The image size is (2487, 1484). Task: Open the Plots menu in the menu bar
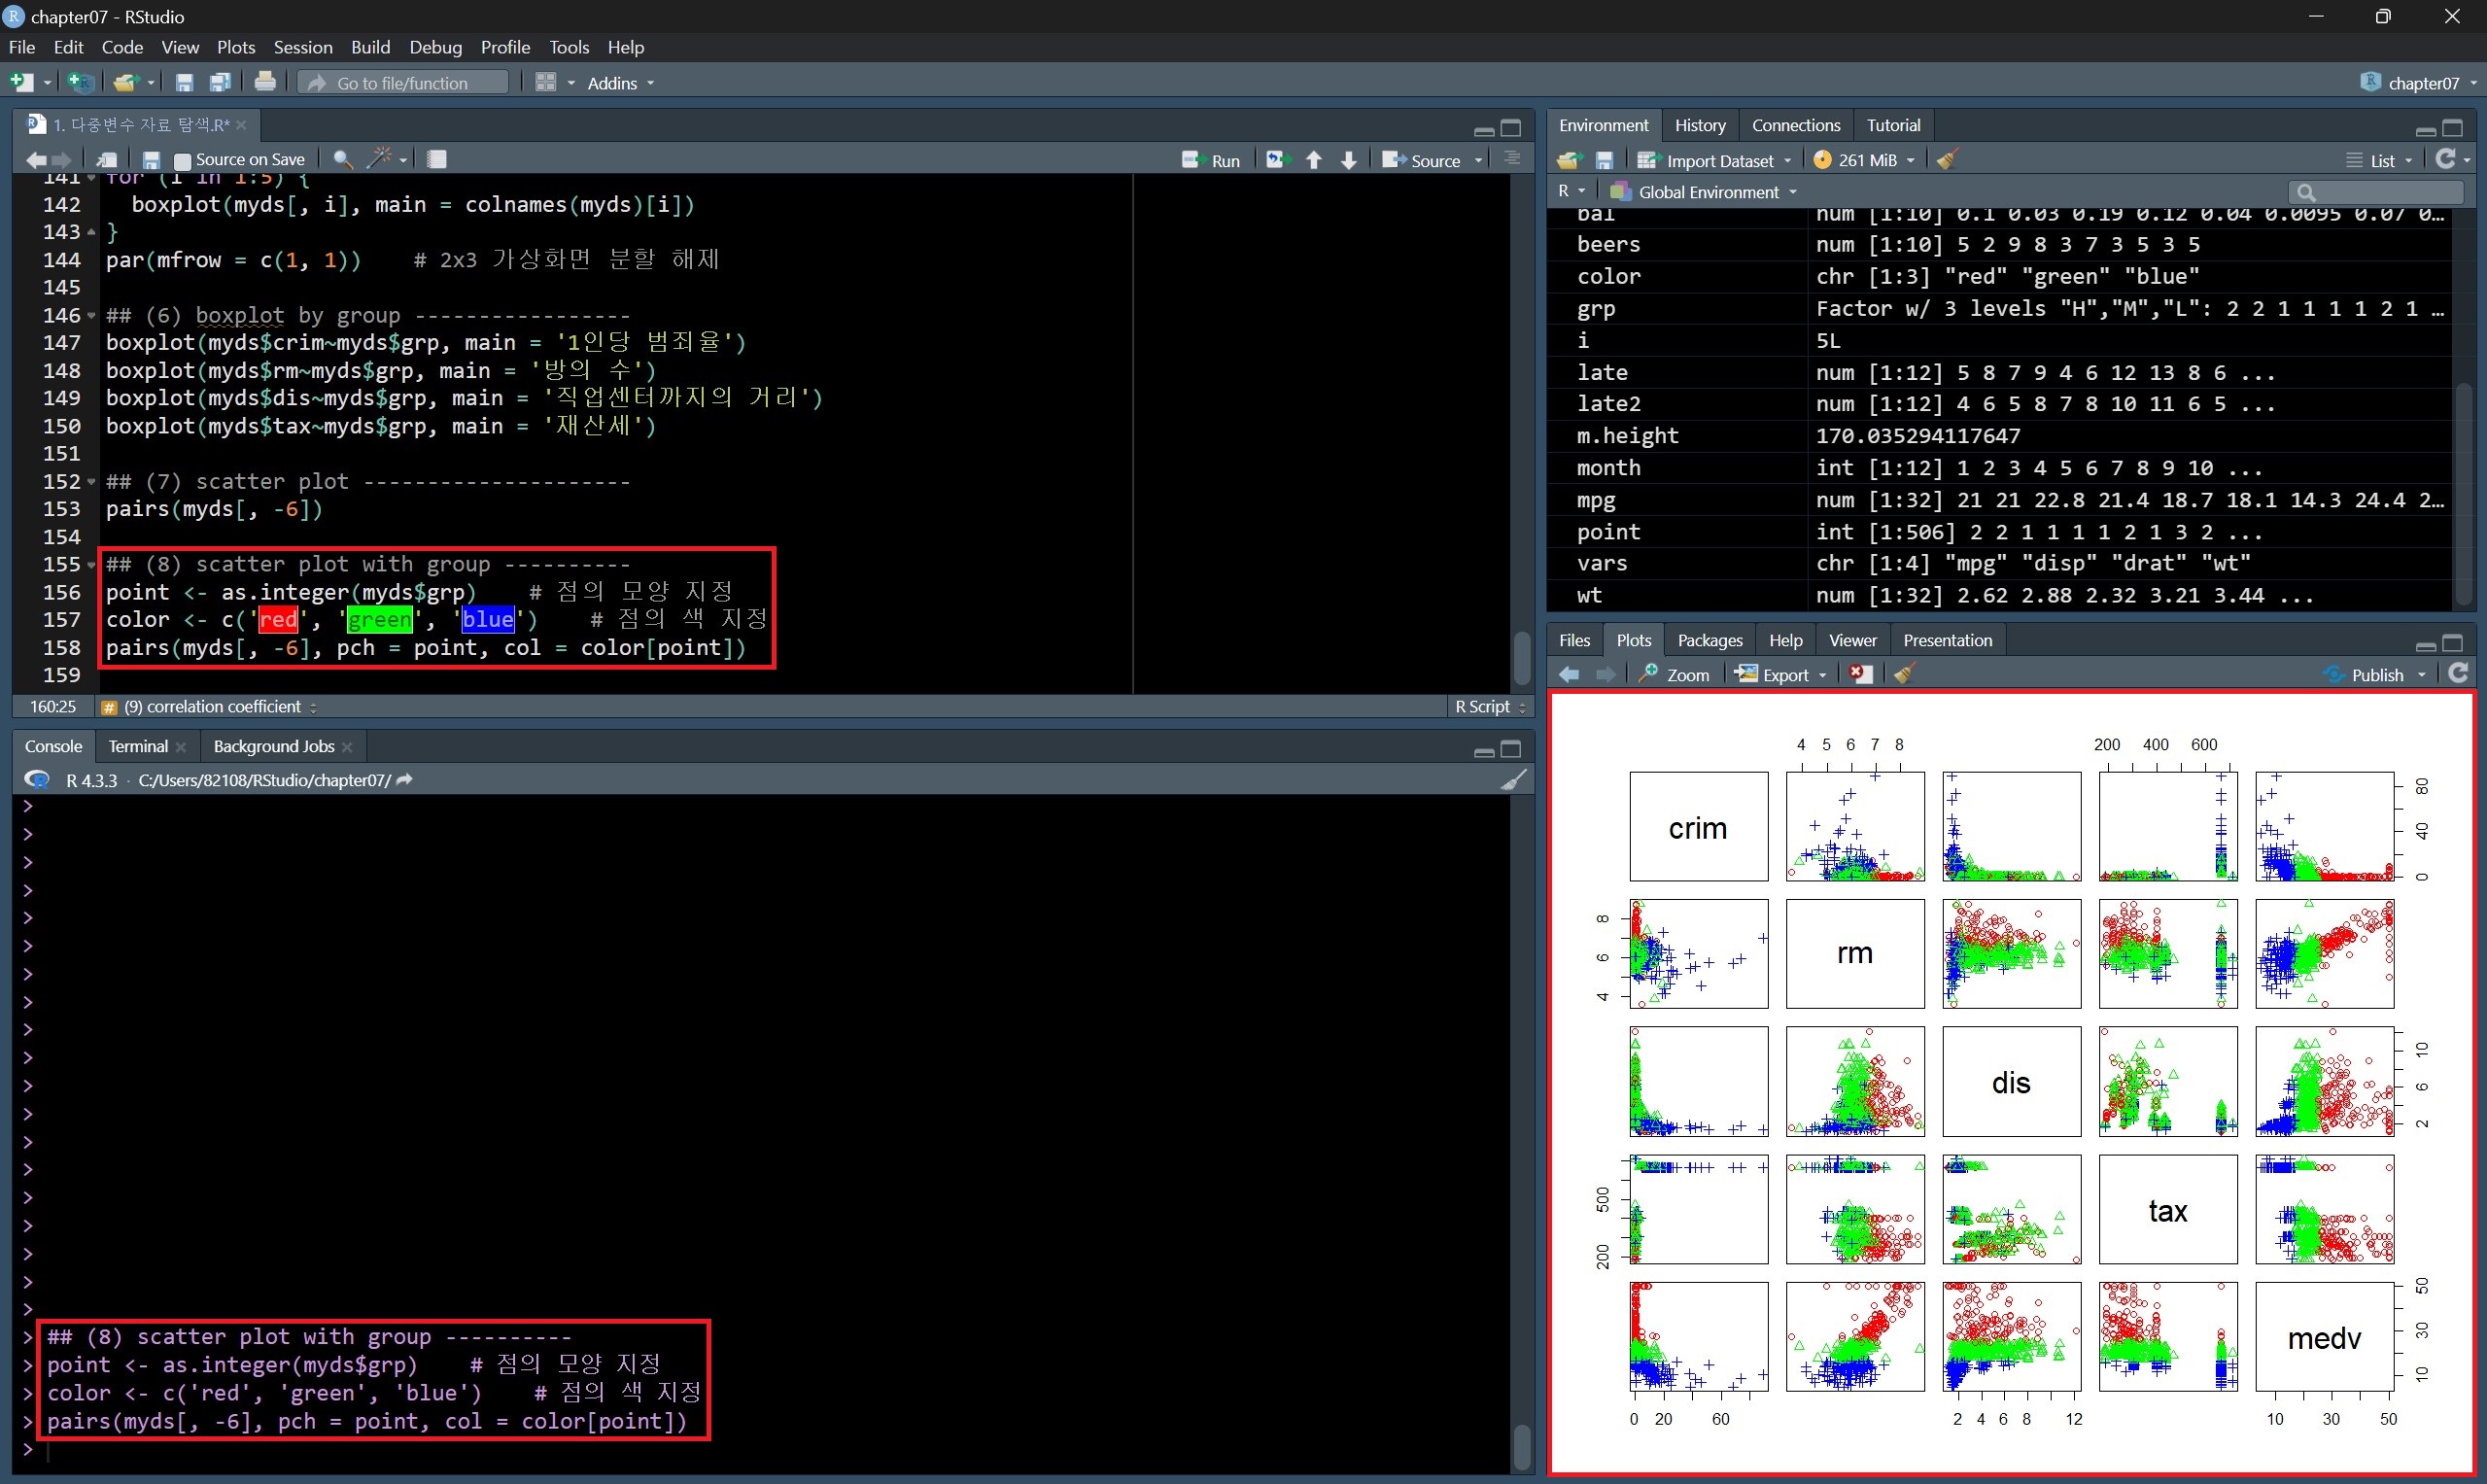click(236, 47)
